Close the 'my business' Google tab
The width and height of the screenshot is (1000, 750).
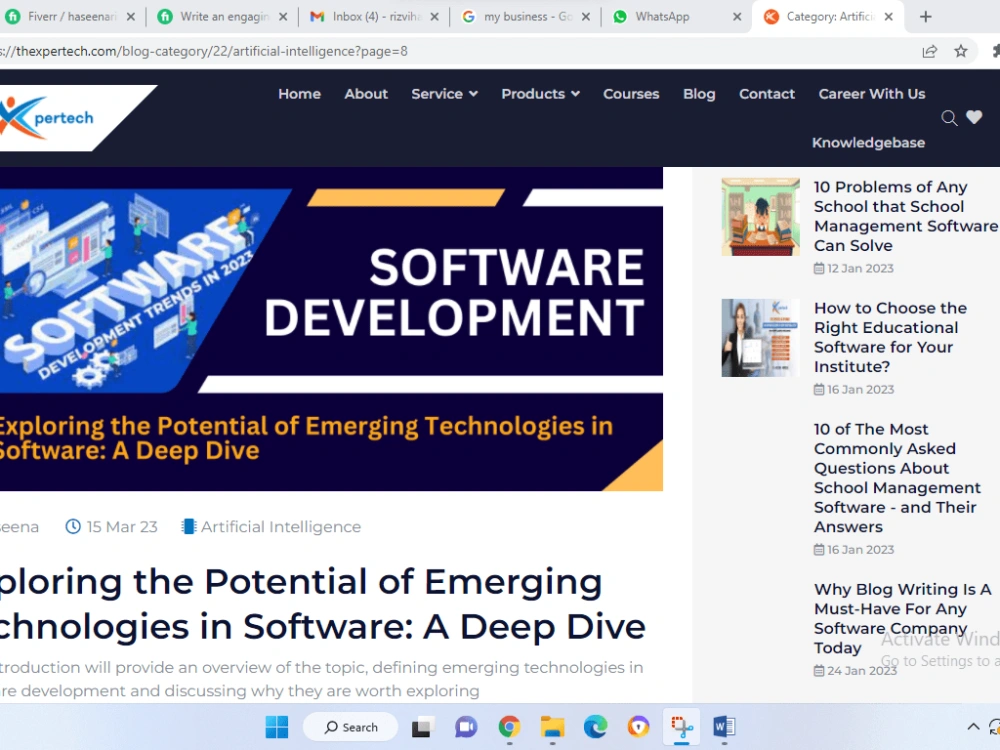point(585,17)
